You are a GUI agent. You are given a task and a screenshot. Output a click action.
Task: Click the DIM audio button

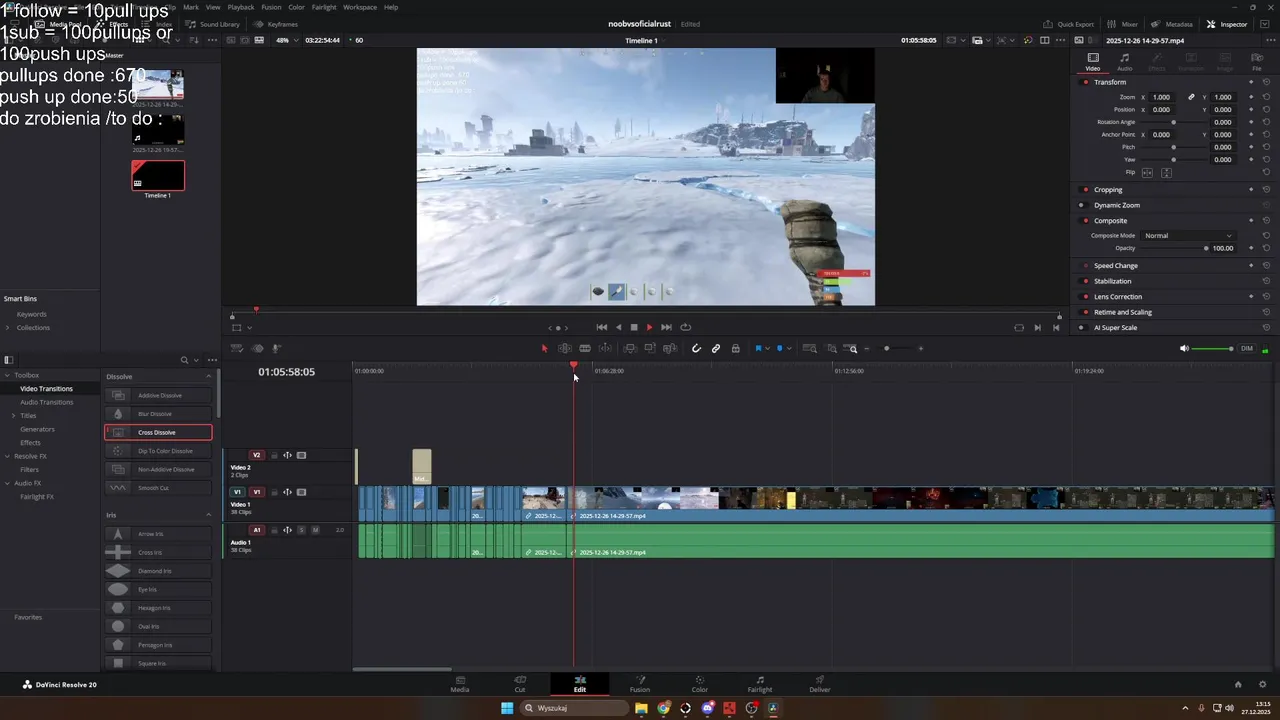click(1247, 349)
